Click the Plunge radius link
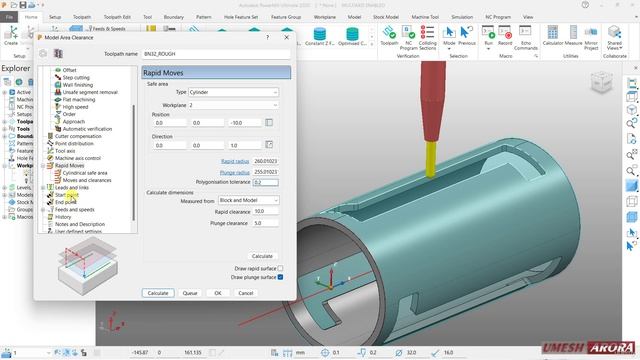This screenshot has width=640, height=360. click(x=234, y=172)
